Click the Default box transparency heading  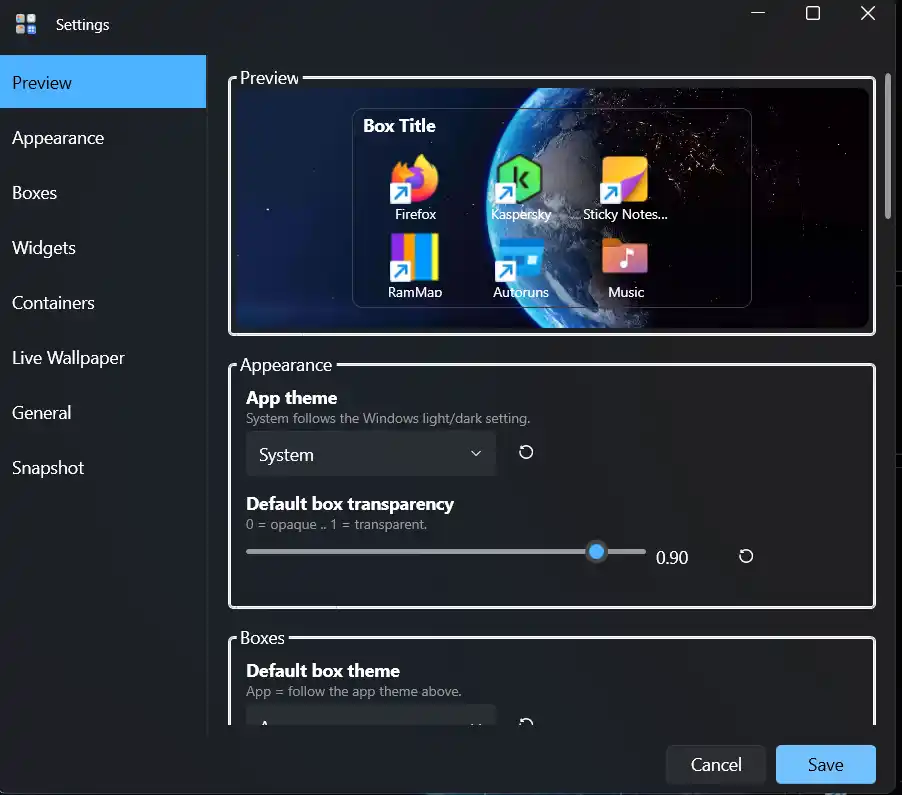(350, 504)
